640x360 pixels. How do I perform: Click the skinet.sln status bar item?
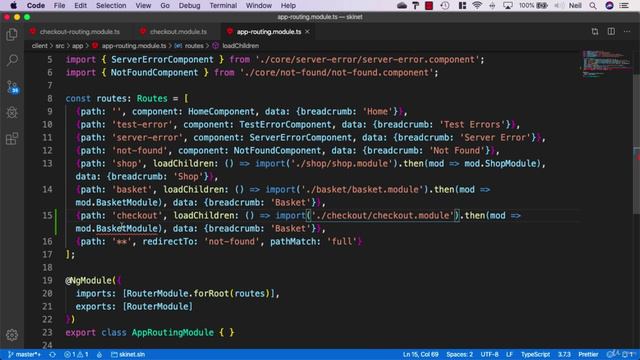click(x=128, y=354)
